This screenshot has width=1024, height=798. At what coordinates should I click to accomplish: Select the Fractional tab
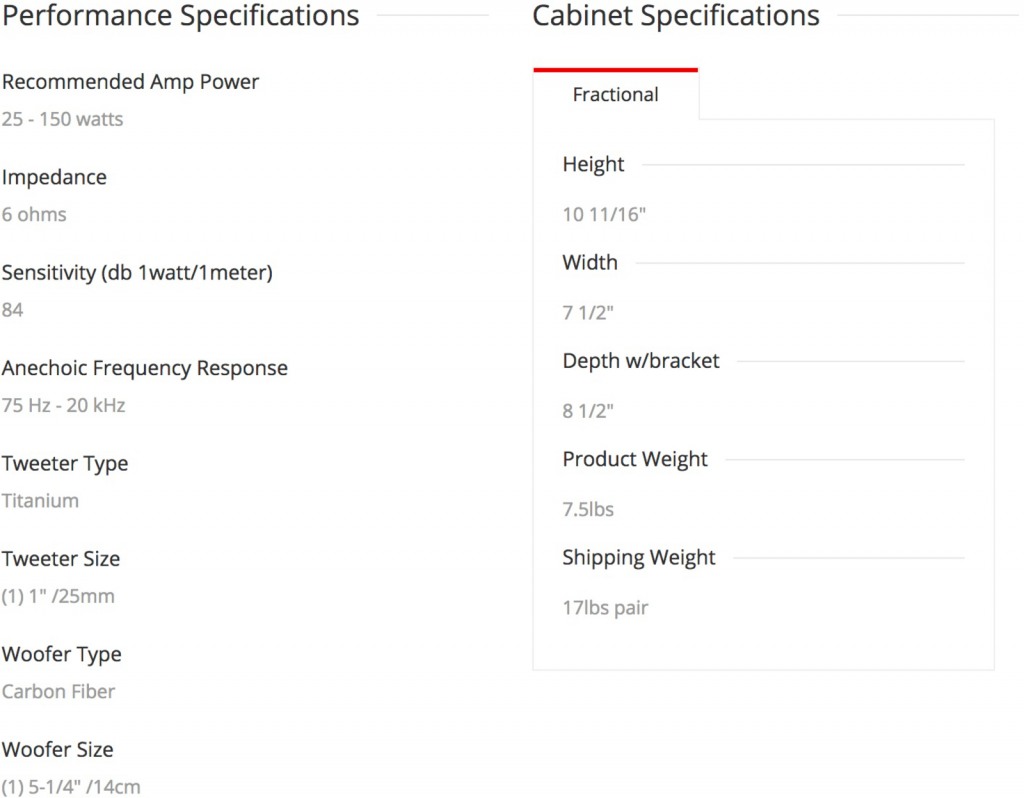[x=615, y=95]
